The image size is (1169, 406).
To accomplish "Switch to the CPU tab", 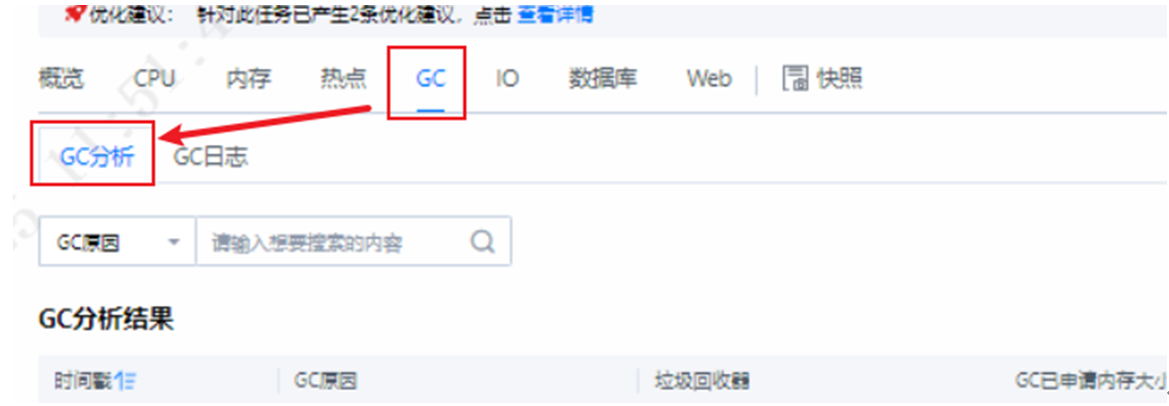I will 154,79.
